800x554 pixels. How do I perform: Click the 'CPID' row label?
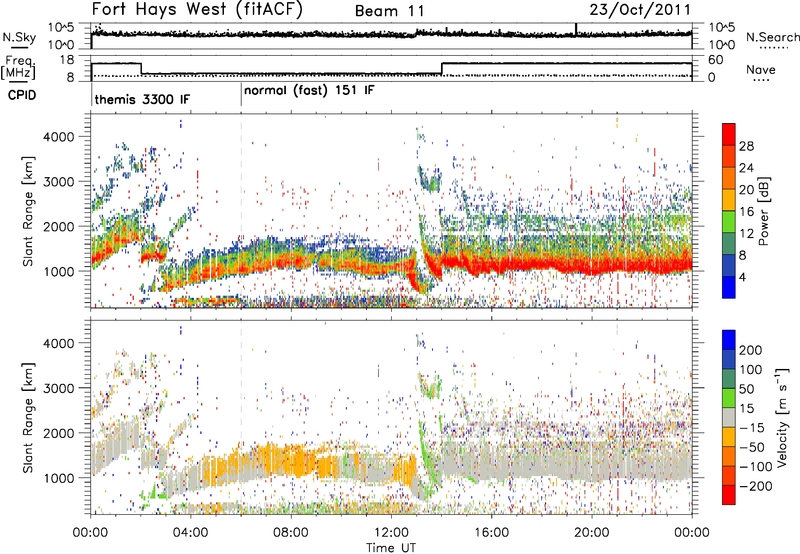[x=22, y=95]
